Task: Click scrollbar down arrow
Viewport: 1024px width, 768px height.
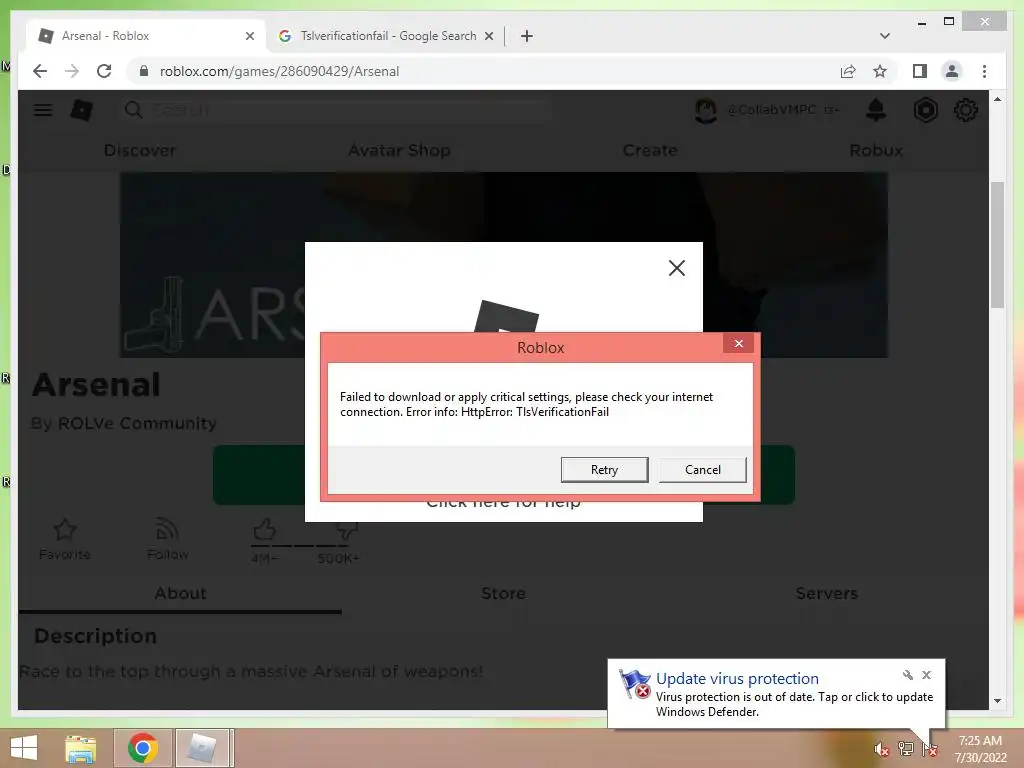Action: point(997,701)
